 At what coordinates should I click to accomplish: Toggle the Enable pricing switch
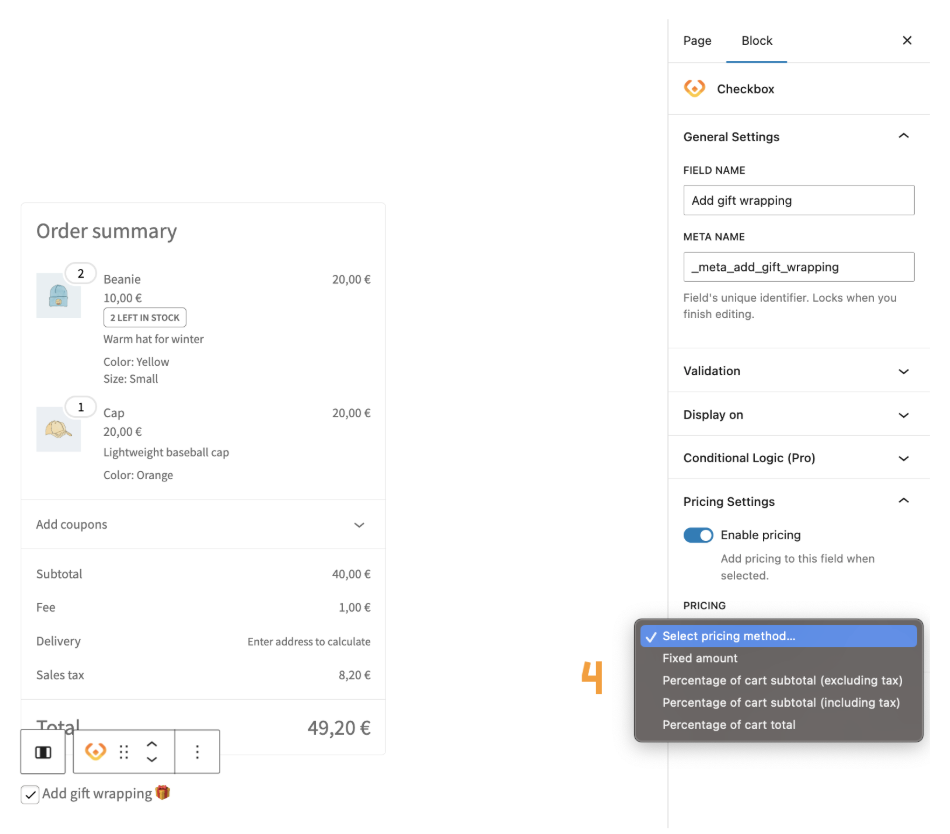click(698, 535)
